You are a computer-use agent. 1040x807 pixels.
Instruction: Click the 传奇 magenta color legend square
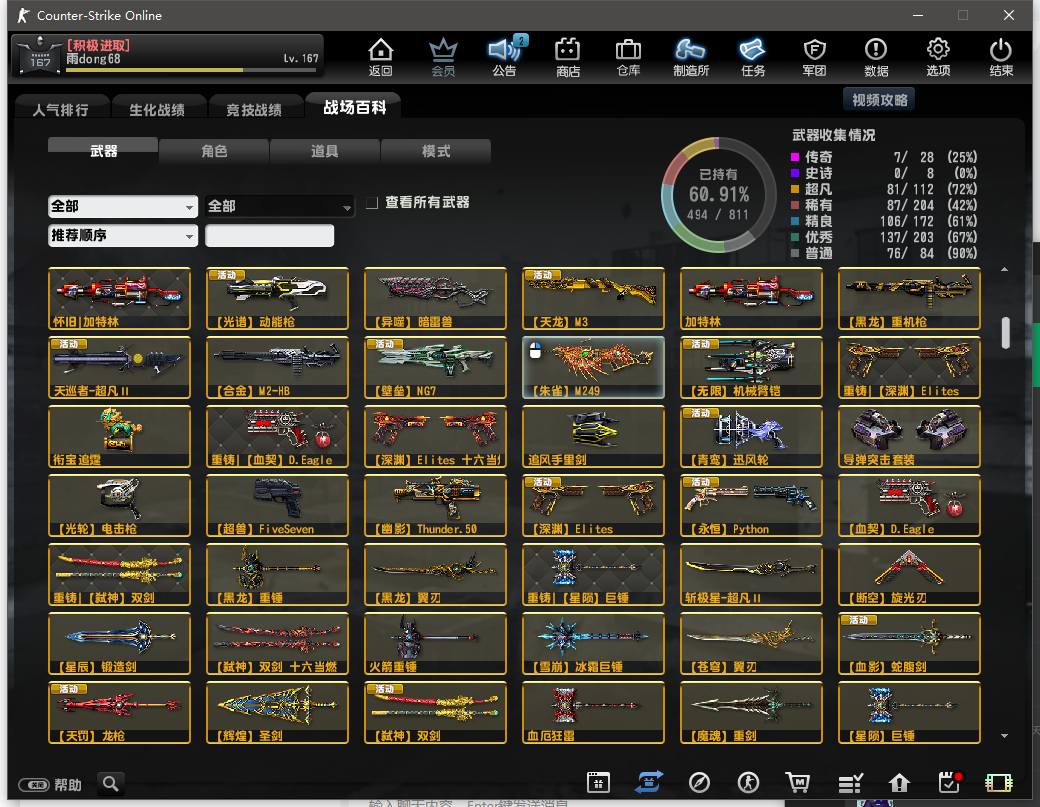(x=795, y=157)
